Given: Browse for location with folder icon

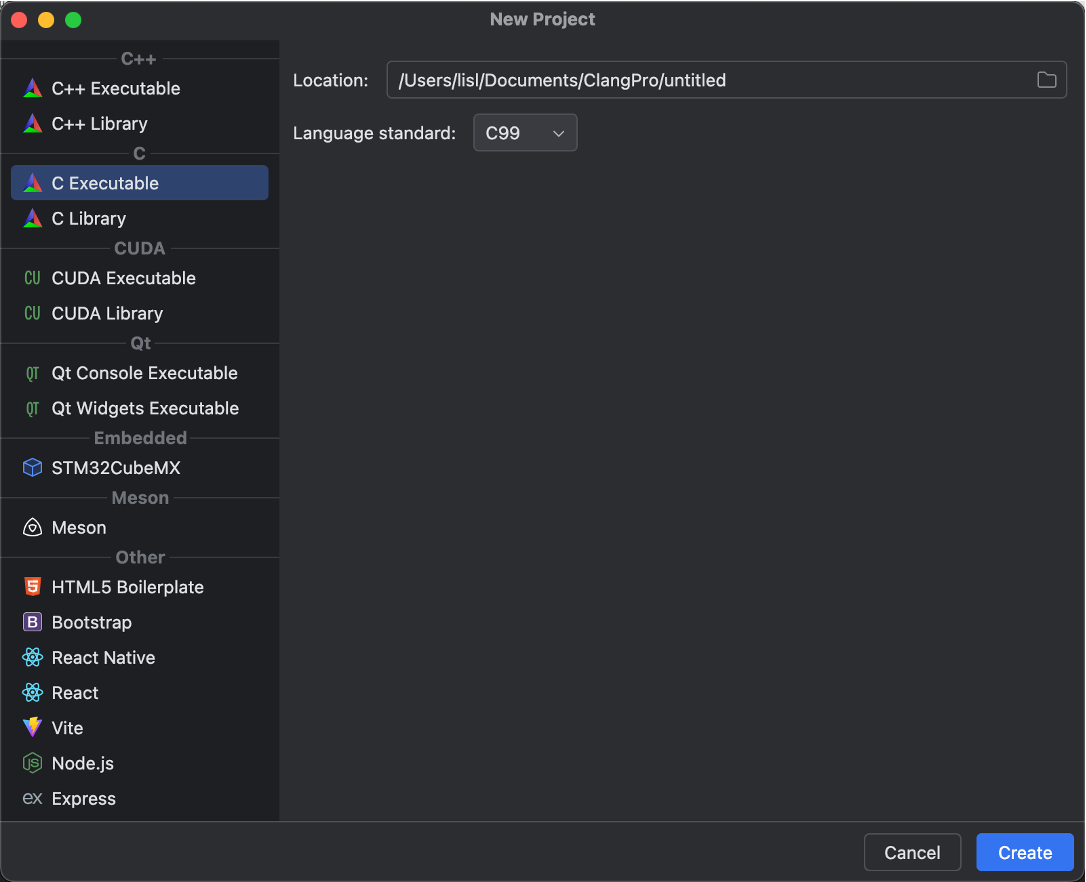Looking at the screenshot, I should (1046, 80).
